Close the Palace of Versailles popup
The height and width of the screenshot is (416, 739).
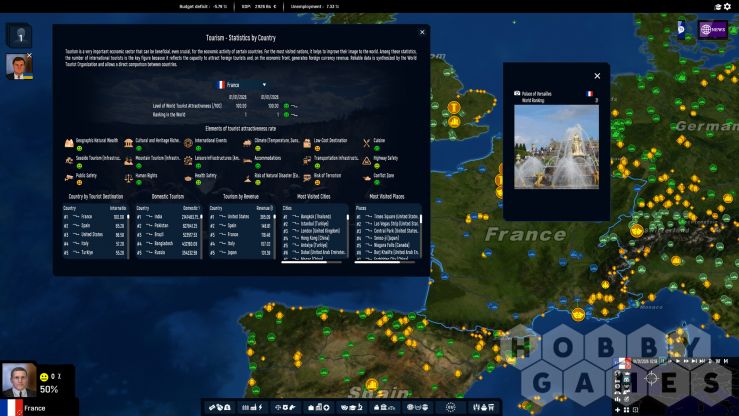597,76
